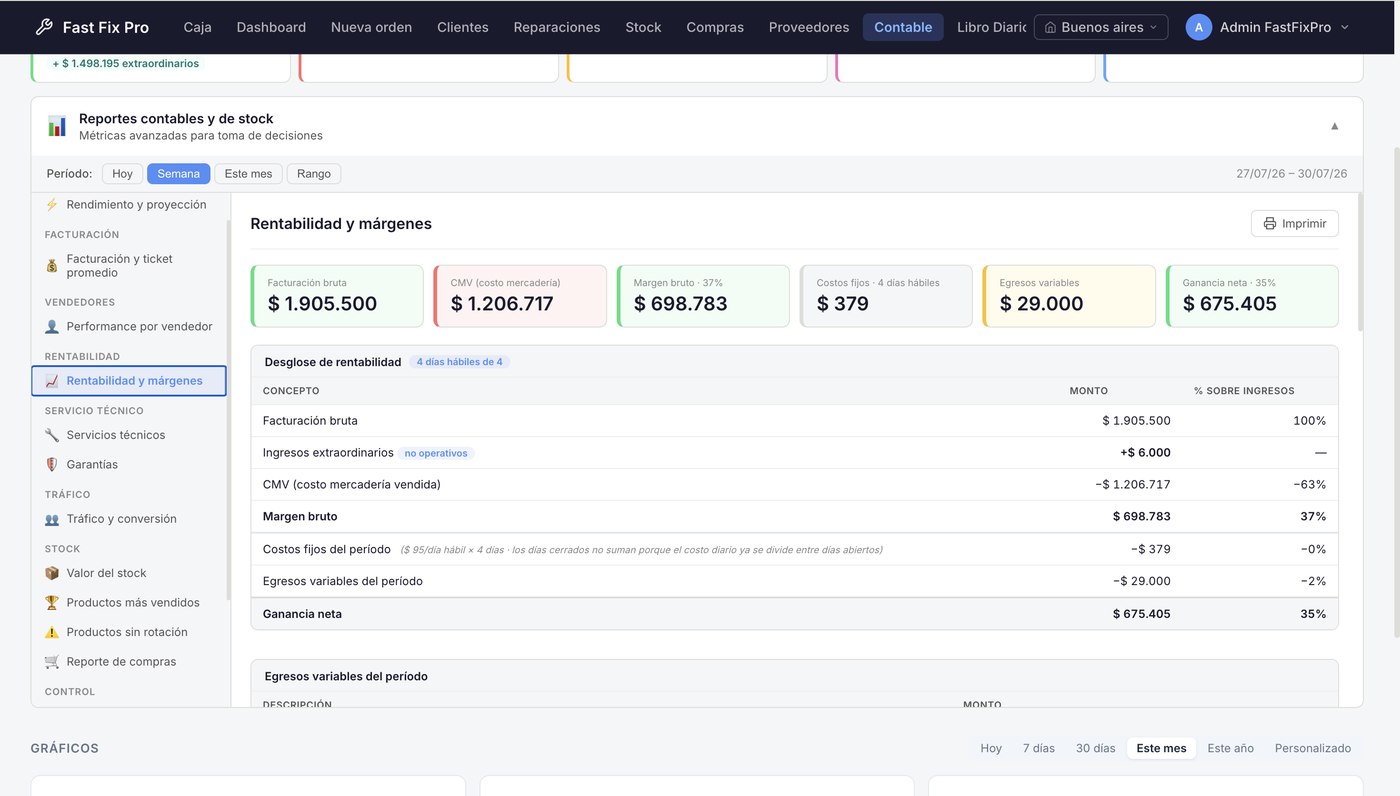Click the Fast Fix Pro wrench logo icon

pos(43,27)
